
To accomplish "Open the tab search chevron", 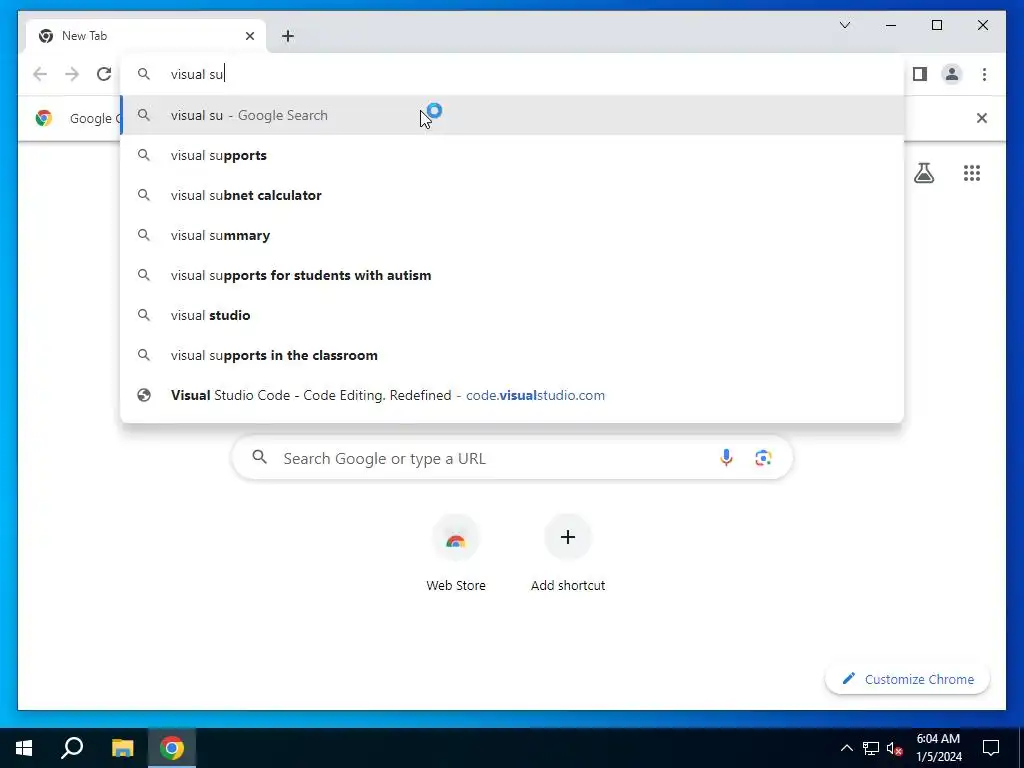I will point(844,25).
